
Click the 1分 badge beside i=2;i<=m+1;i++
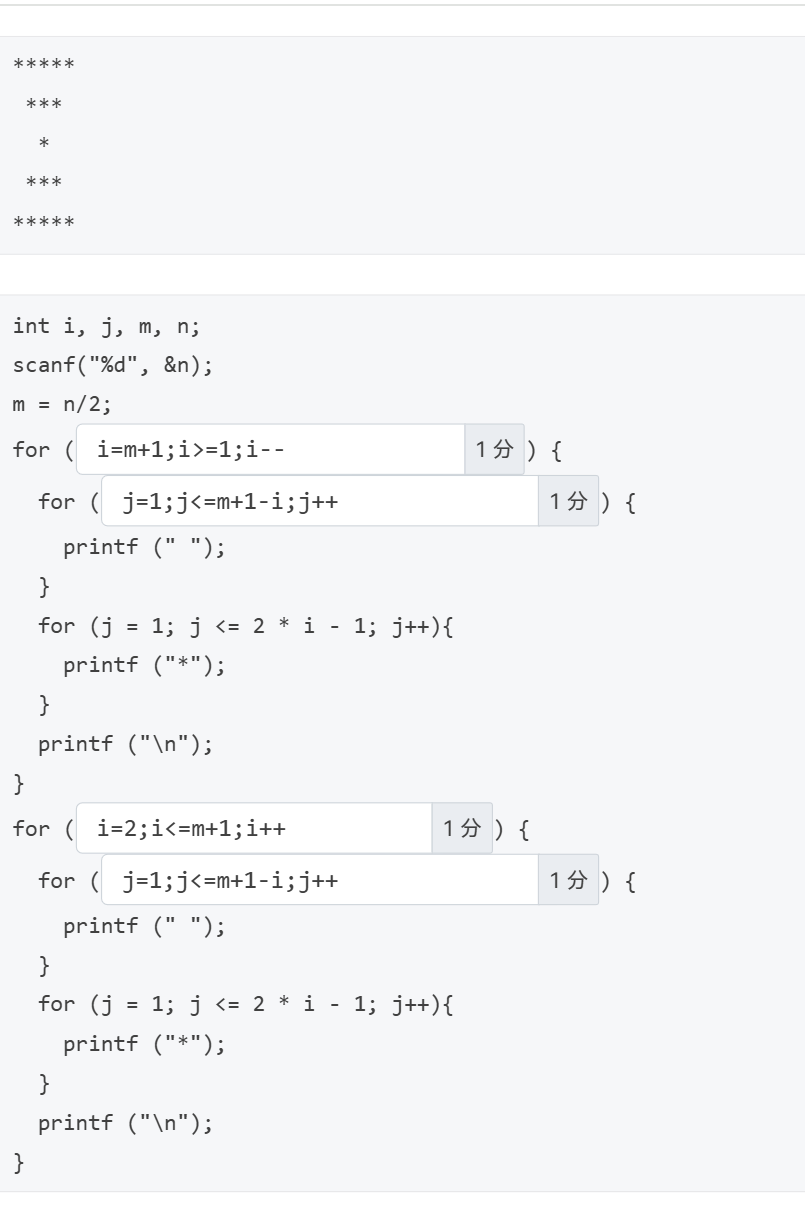click(x=462, y=828)
